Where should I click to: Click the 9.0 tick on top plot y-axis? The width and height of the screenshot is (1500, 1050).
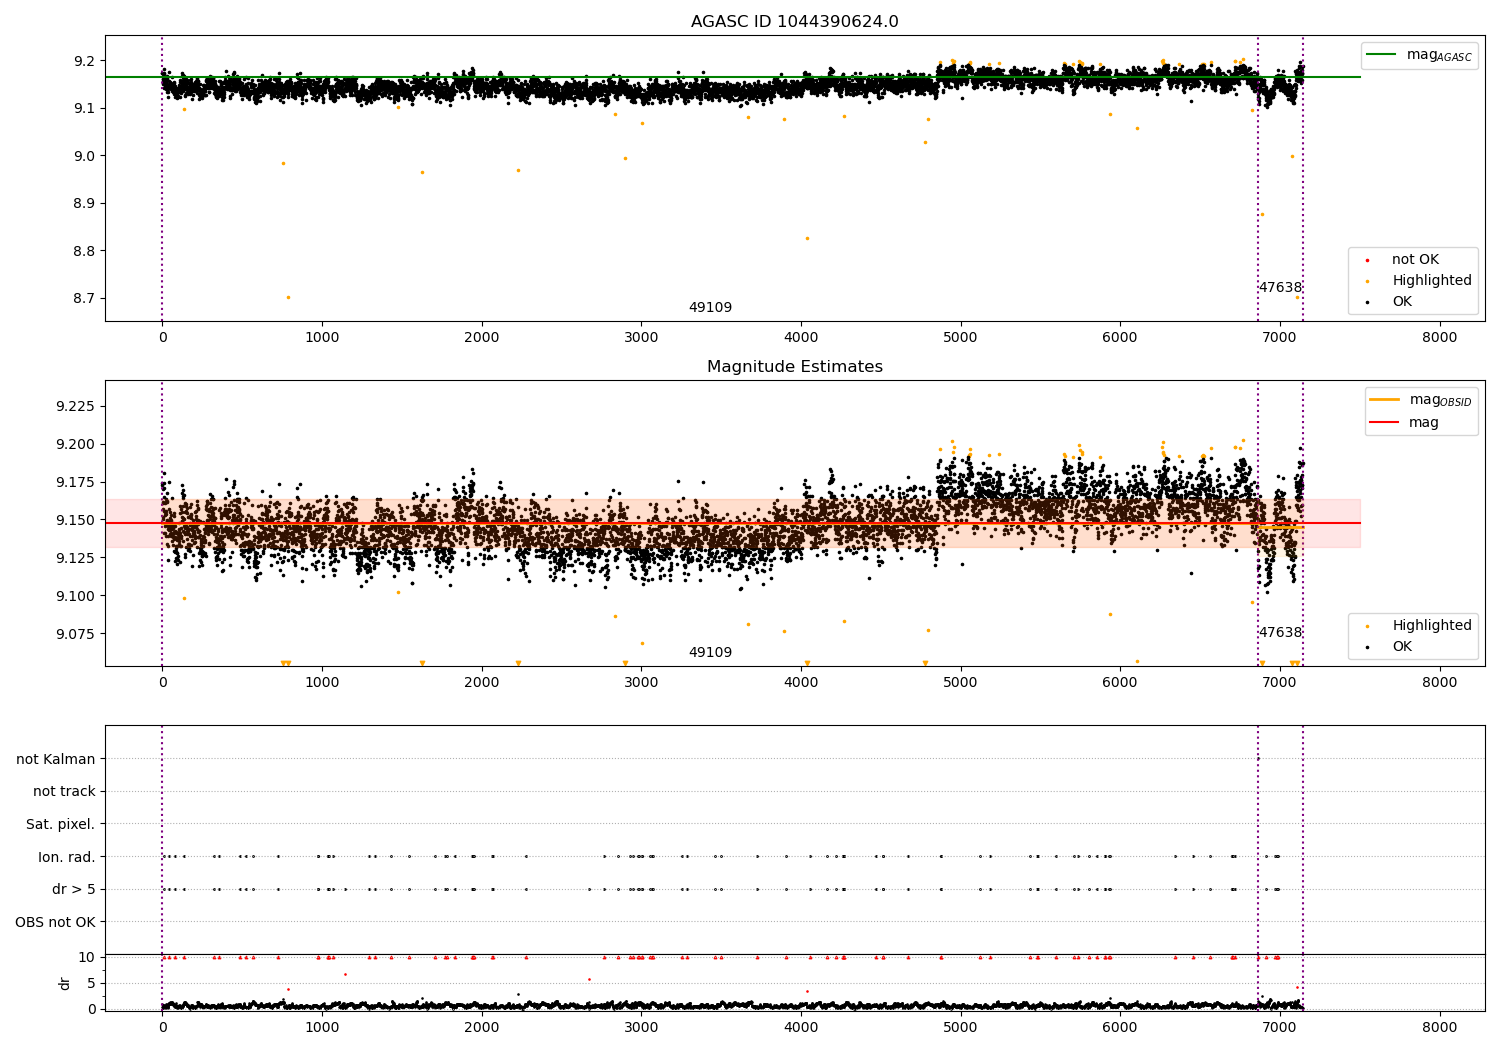tap(85, 156)
